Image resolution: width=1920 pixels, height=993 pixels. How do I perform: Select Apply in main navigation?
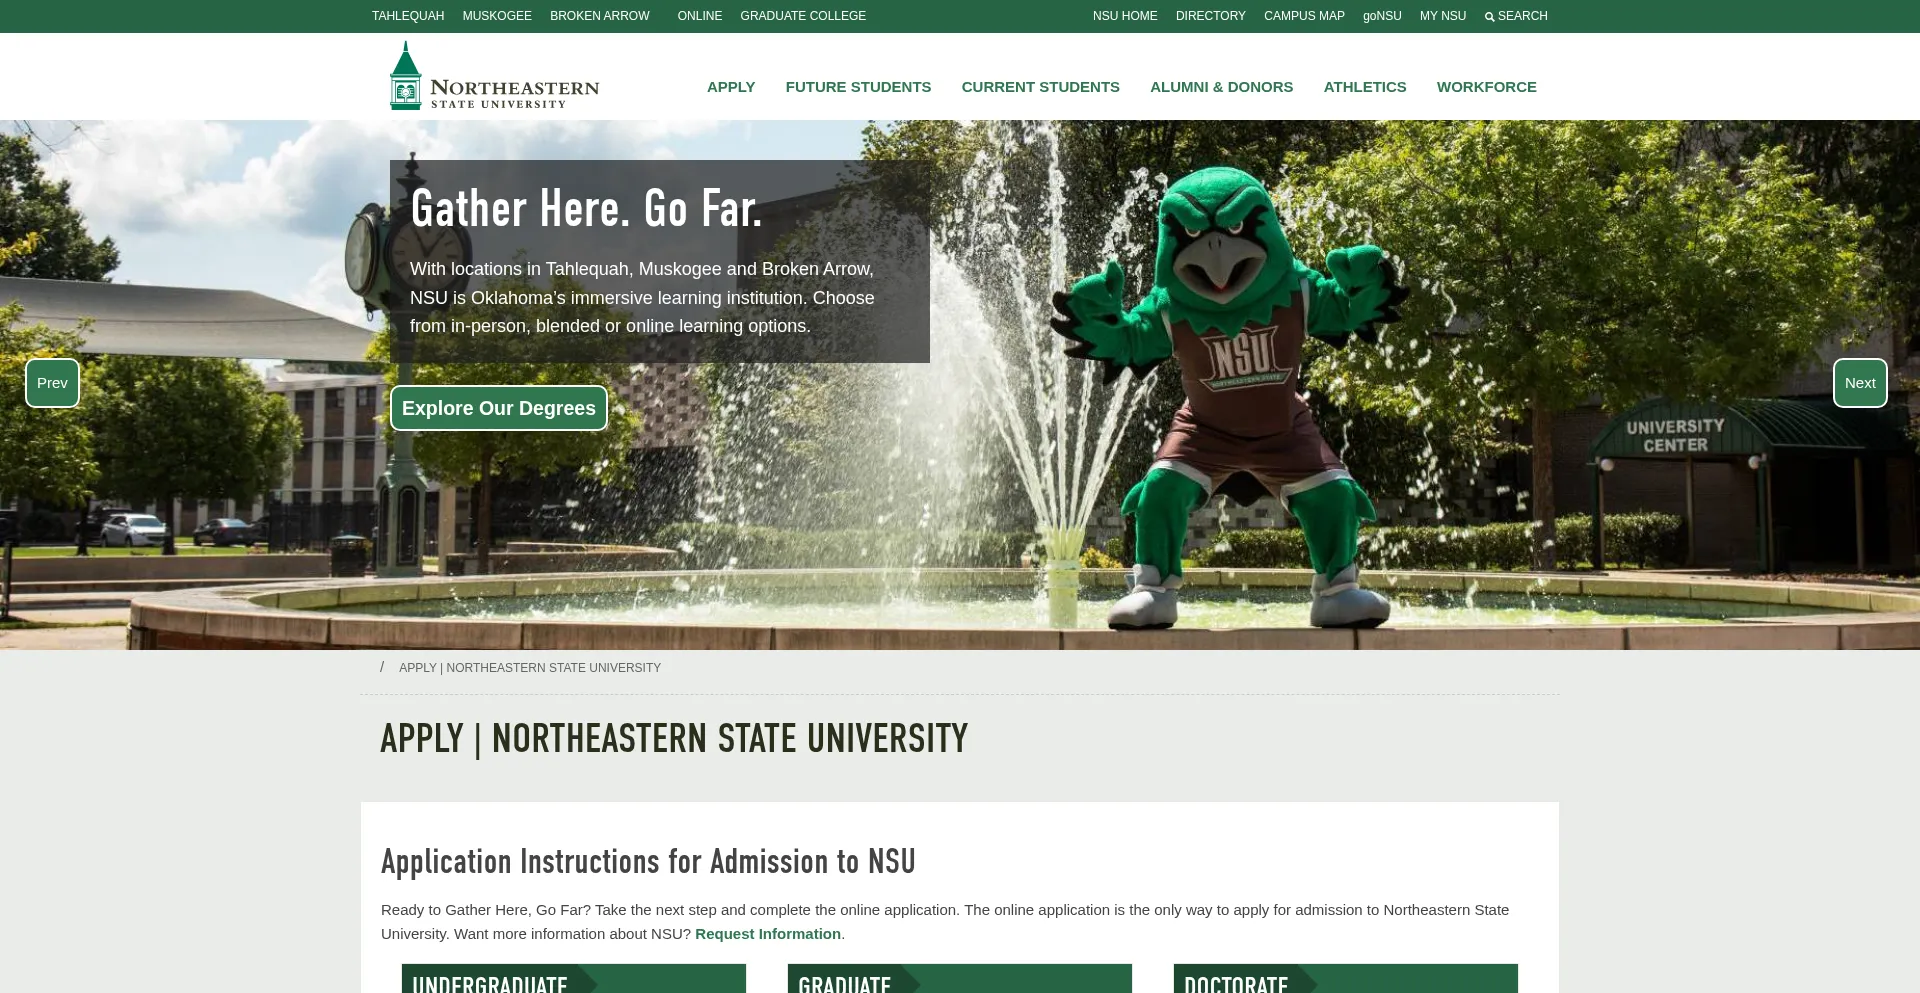[x=731, y=87]
